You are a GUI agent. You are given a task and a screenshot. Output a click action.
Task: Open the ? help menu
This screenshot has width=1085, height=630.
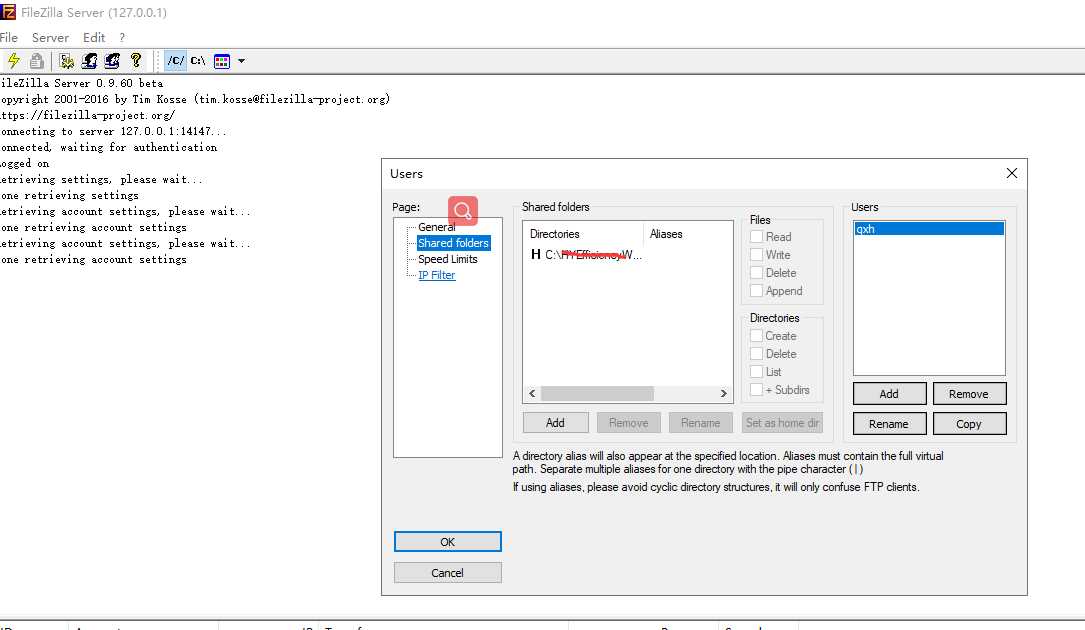(122, 37)
